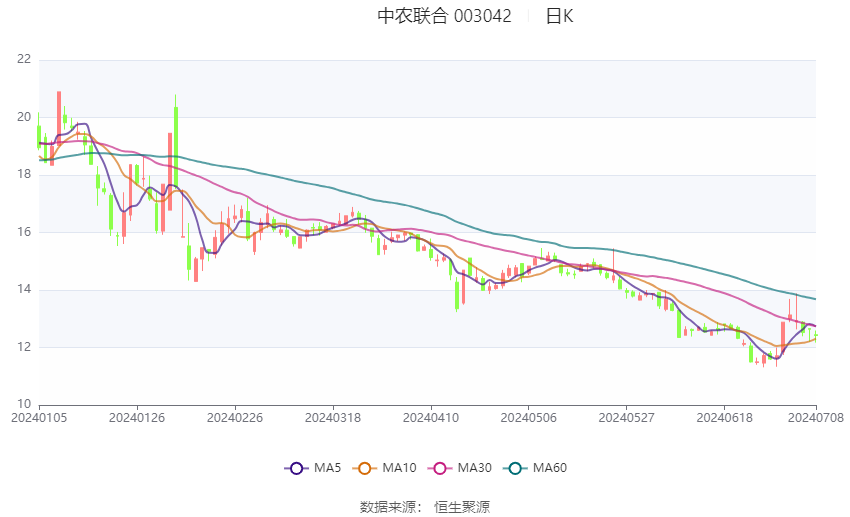The width and height of the screenshot is (850, 517).
Task: Click the y-axis value 10
Action: (24, 404)
